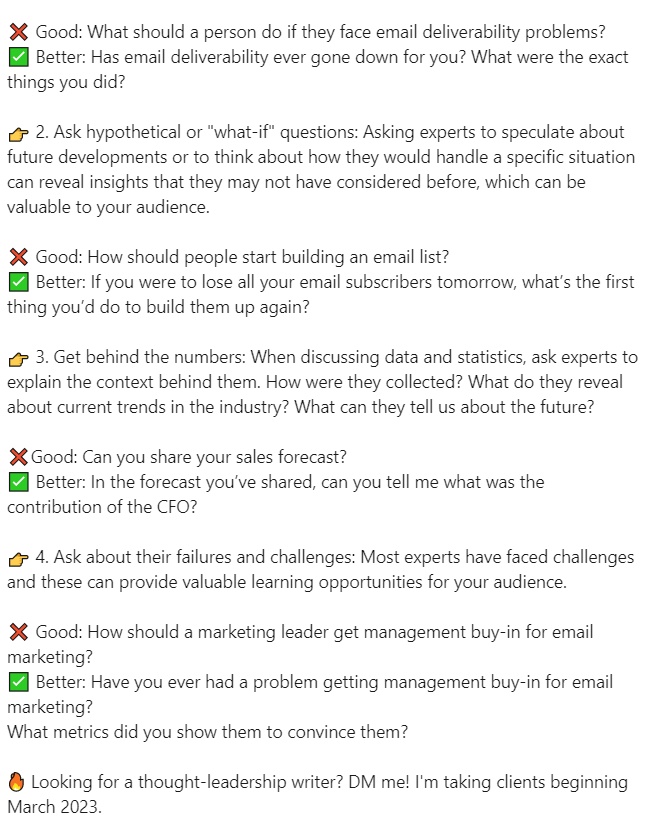Click the pointing hand beside "4. Ask about their failures"
The width and height of the screenshot is (656, 818).
click(18, 558)
